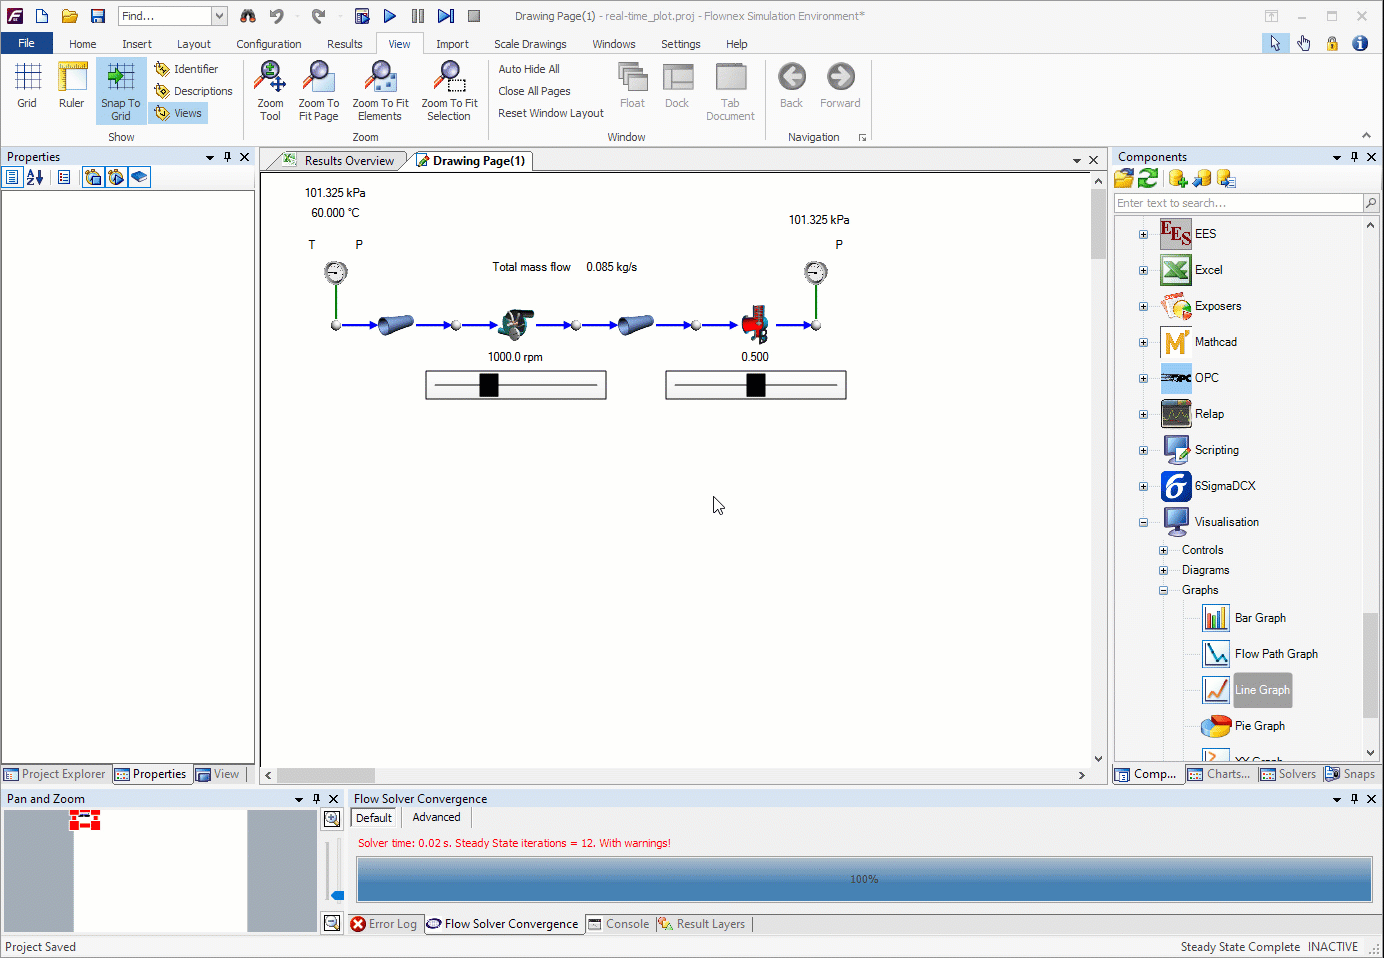Image resolution: width=1384 pixels, height=958 pixels.
Task: Toggle the Grid display button
Action: tap(27, 86)
